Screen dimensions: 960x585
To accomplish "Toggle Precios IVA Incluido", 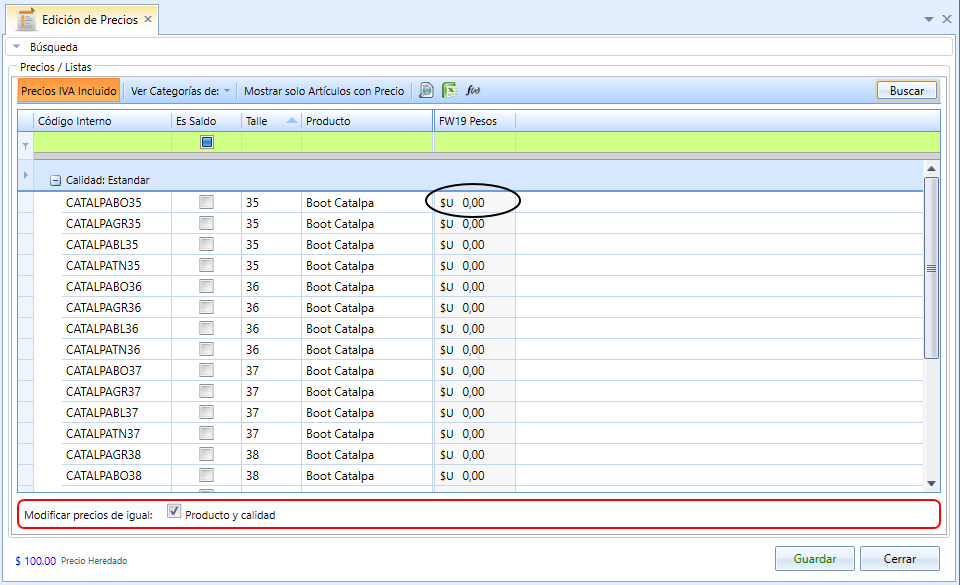I will pos(69,91).
